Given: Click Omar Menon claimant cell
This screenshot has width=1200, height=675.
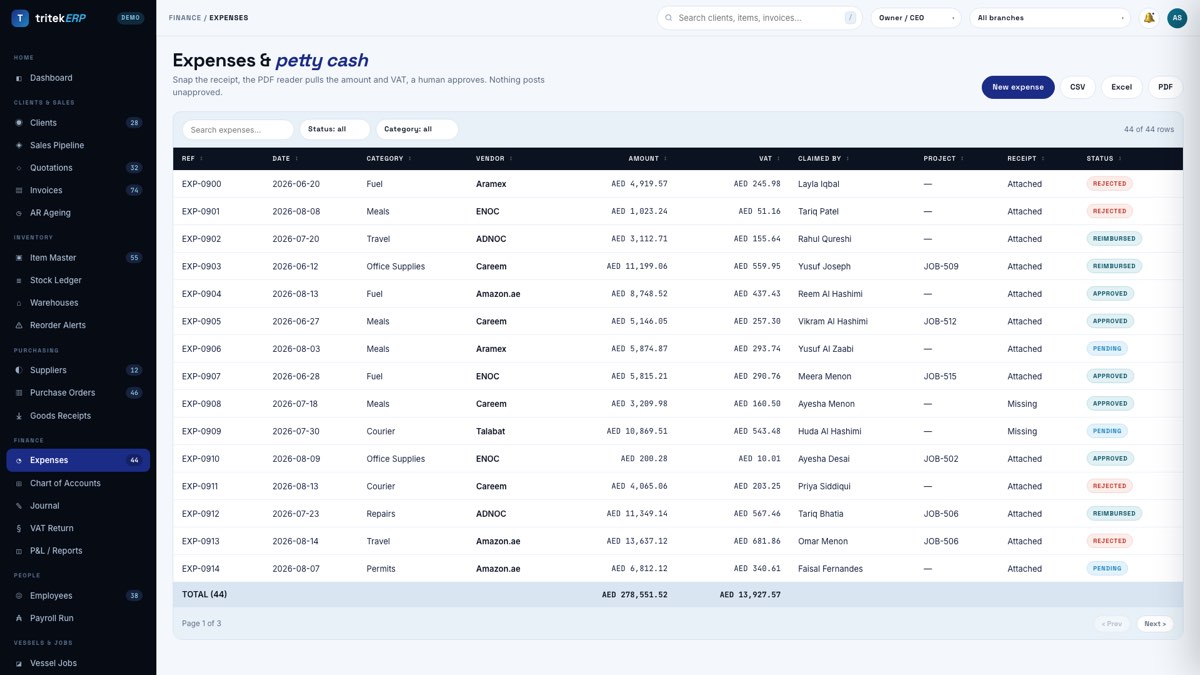Looking at the screenshot, I should pyautogui.click(x=823, y=541).
